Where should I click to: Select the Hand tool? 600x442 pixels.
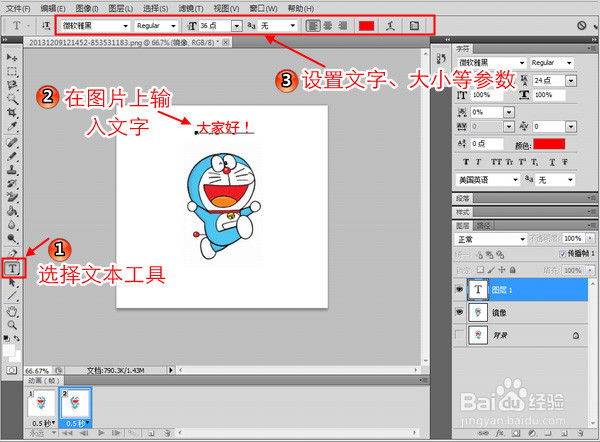[x=12, y=311]
